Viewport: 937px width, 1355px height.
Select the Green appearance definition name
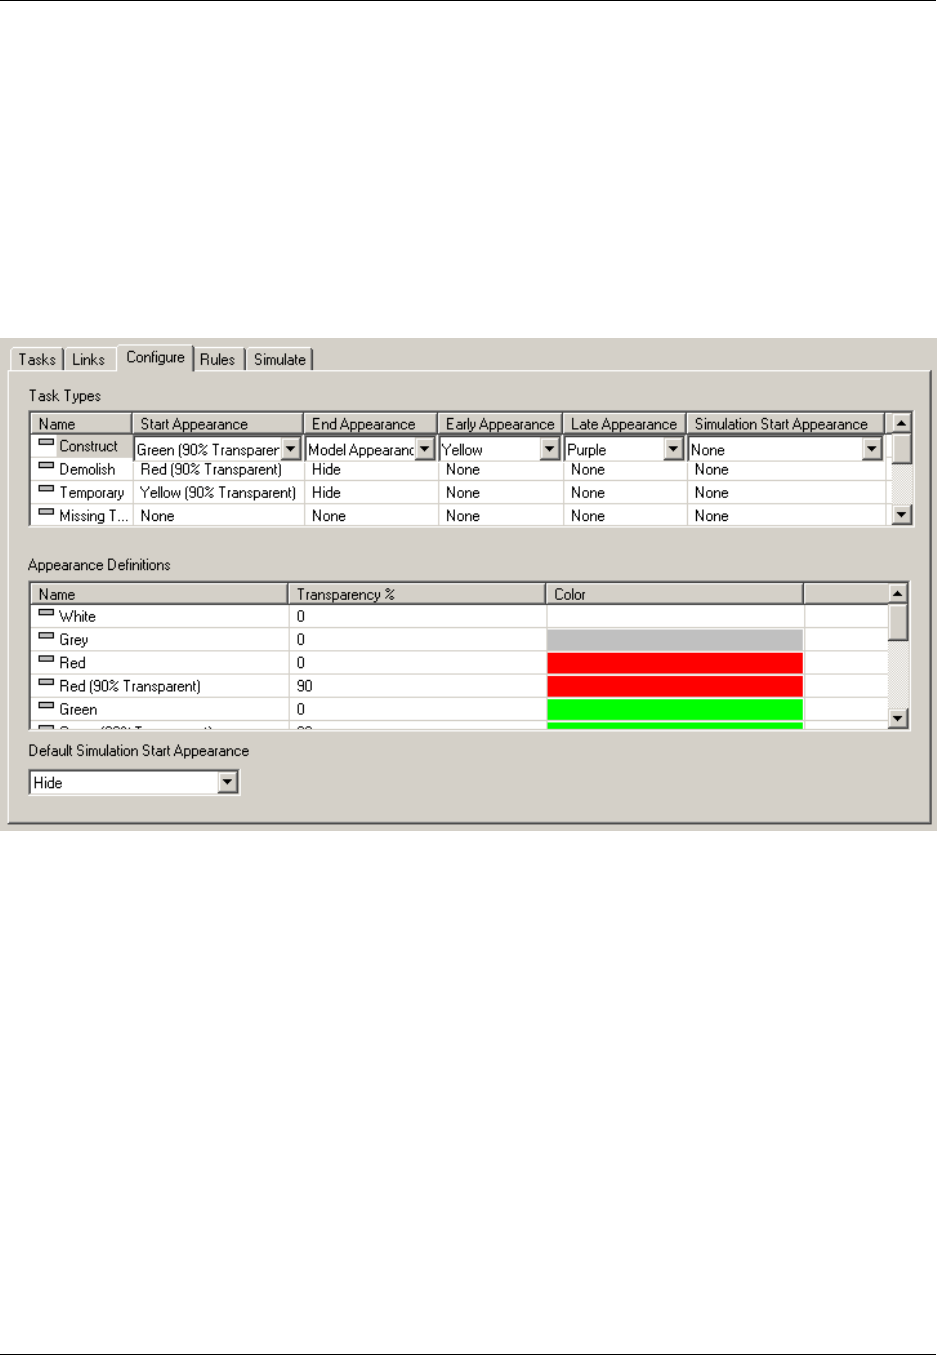pyautogui.click(x=78, y=709)
